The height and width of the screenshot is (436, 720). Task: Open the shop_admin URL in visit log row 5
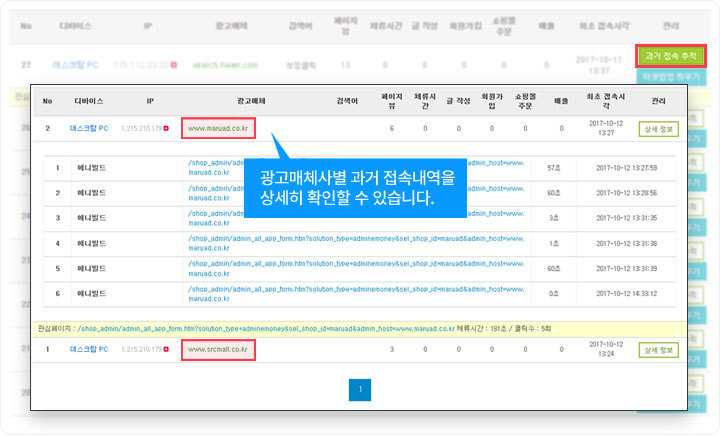[356, 268]
